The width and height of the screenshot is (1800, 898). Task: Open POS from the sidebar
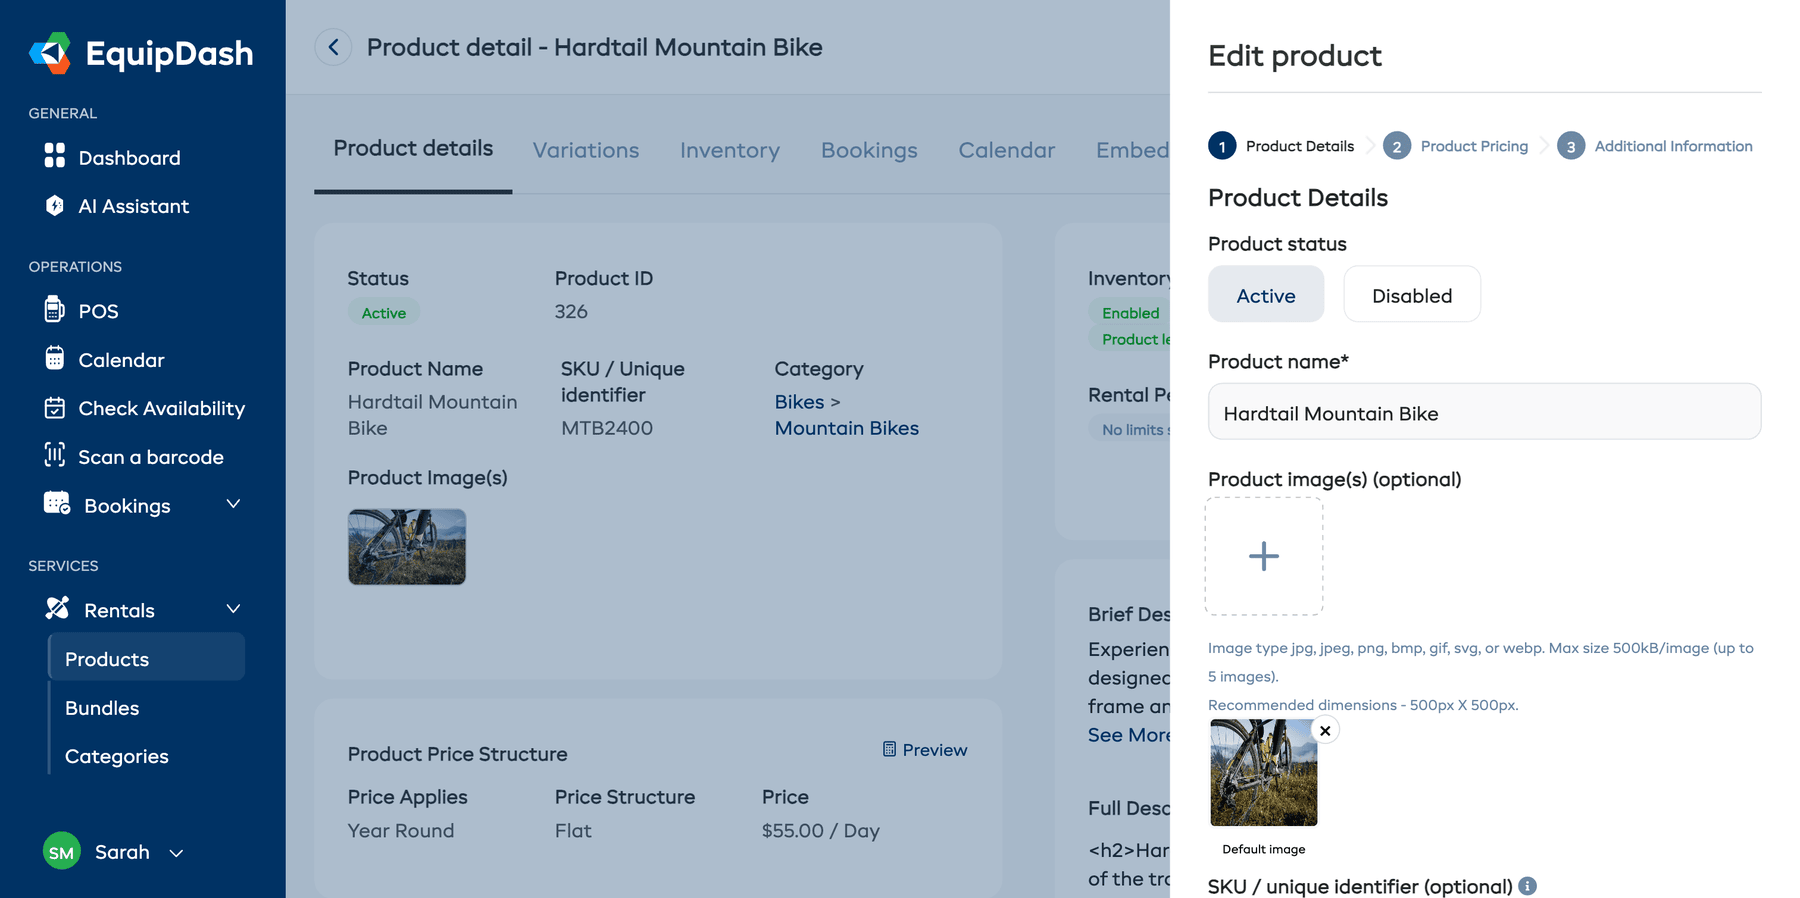(82, 311)
